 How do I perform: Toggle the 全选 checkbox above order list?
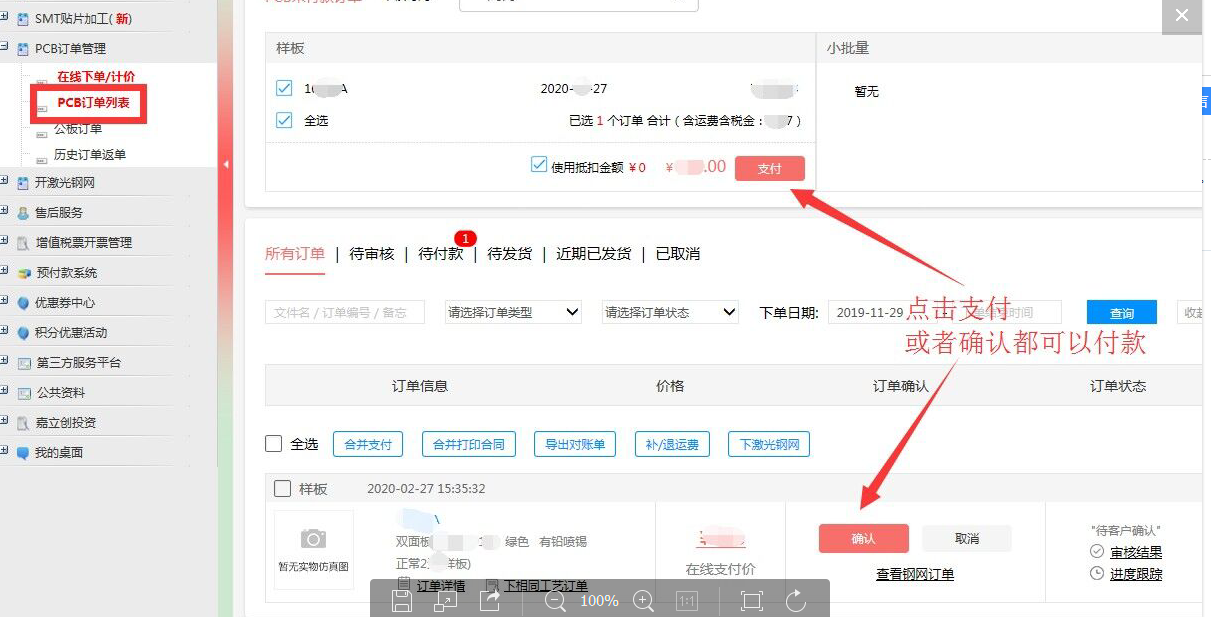click(x=274, y=444)
